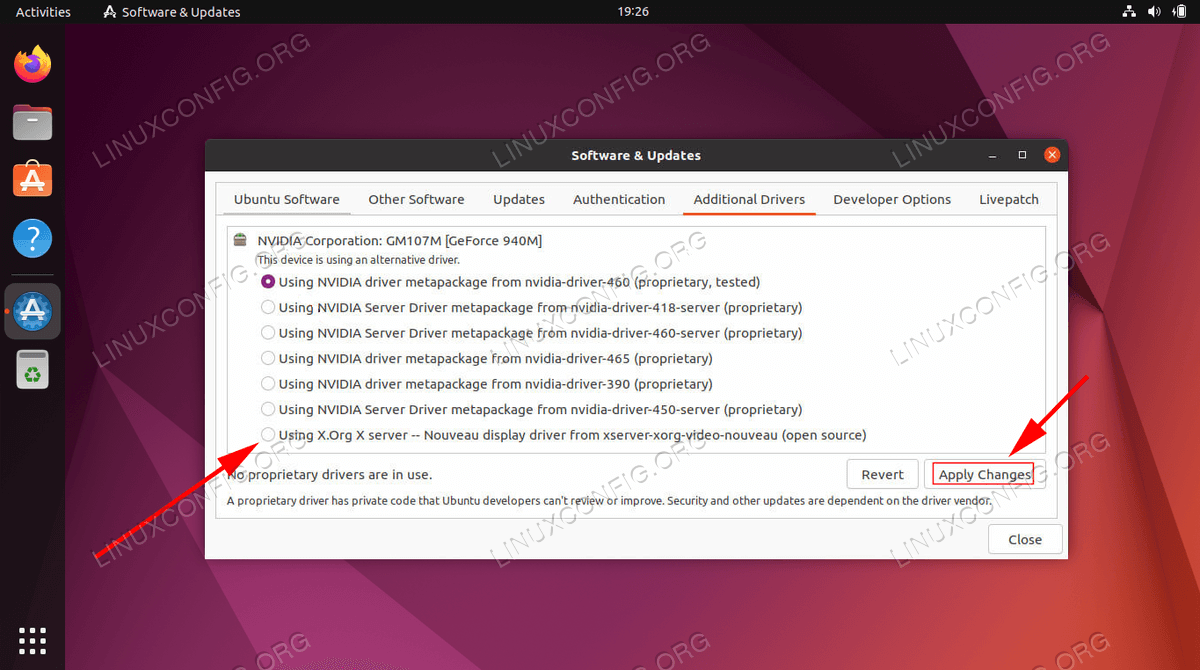Close the dialog with Close button

[x=1025, y=539]
